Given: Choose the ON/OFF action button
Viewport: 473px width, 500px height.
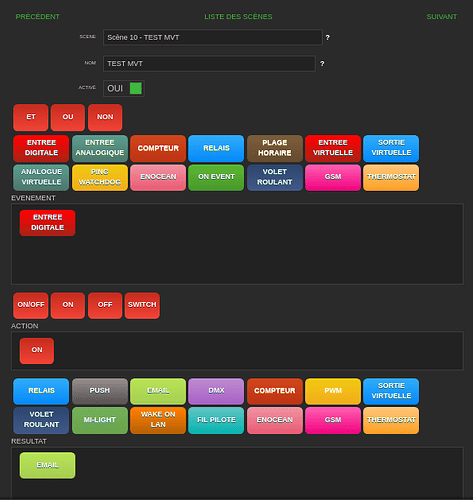Looking at the screenshot, I should [31, 305].
